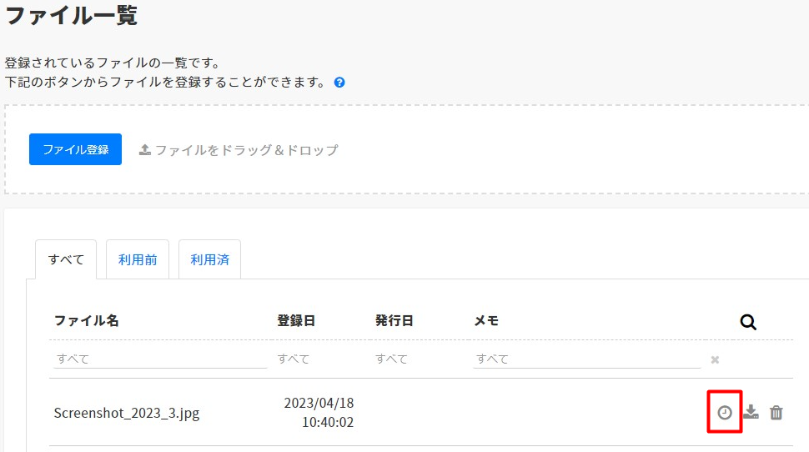Download Screenshot_2023_3.jpg using the download icon
This screenshot has height=452, width=809.
pos(751,412)
